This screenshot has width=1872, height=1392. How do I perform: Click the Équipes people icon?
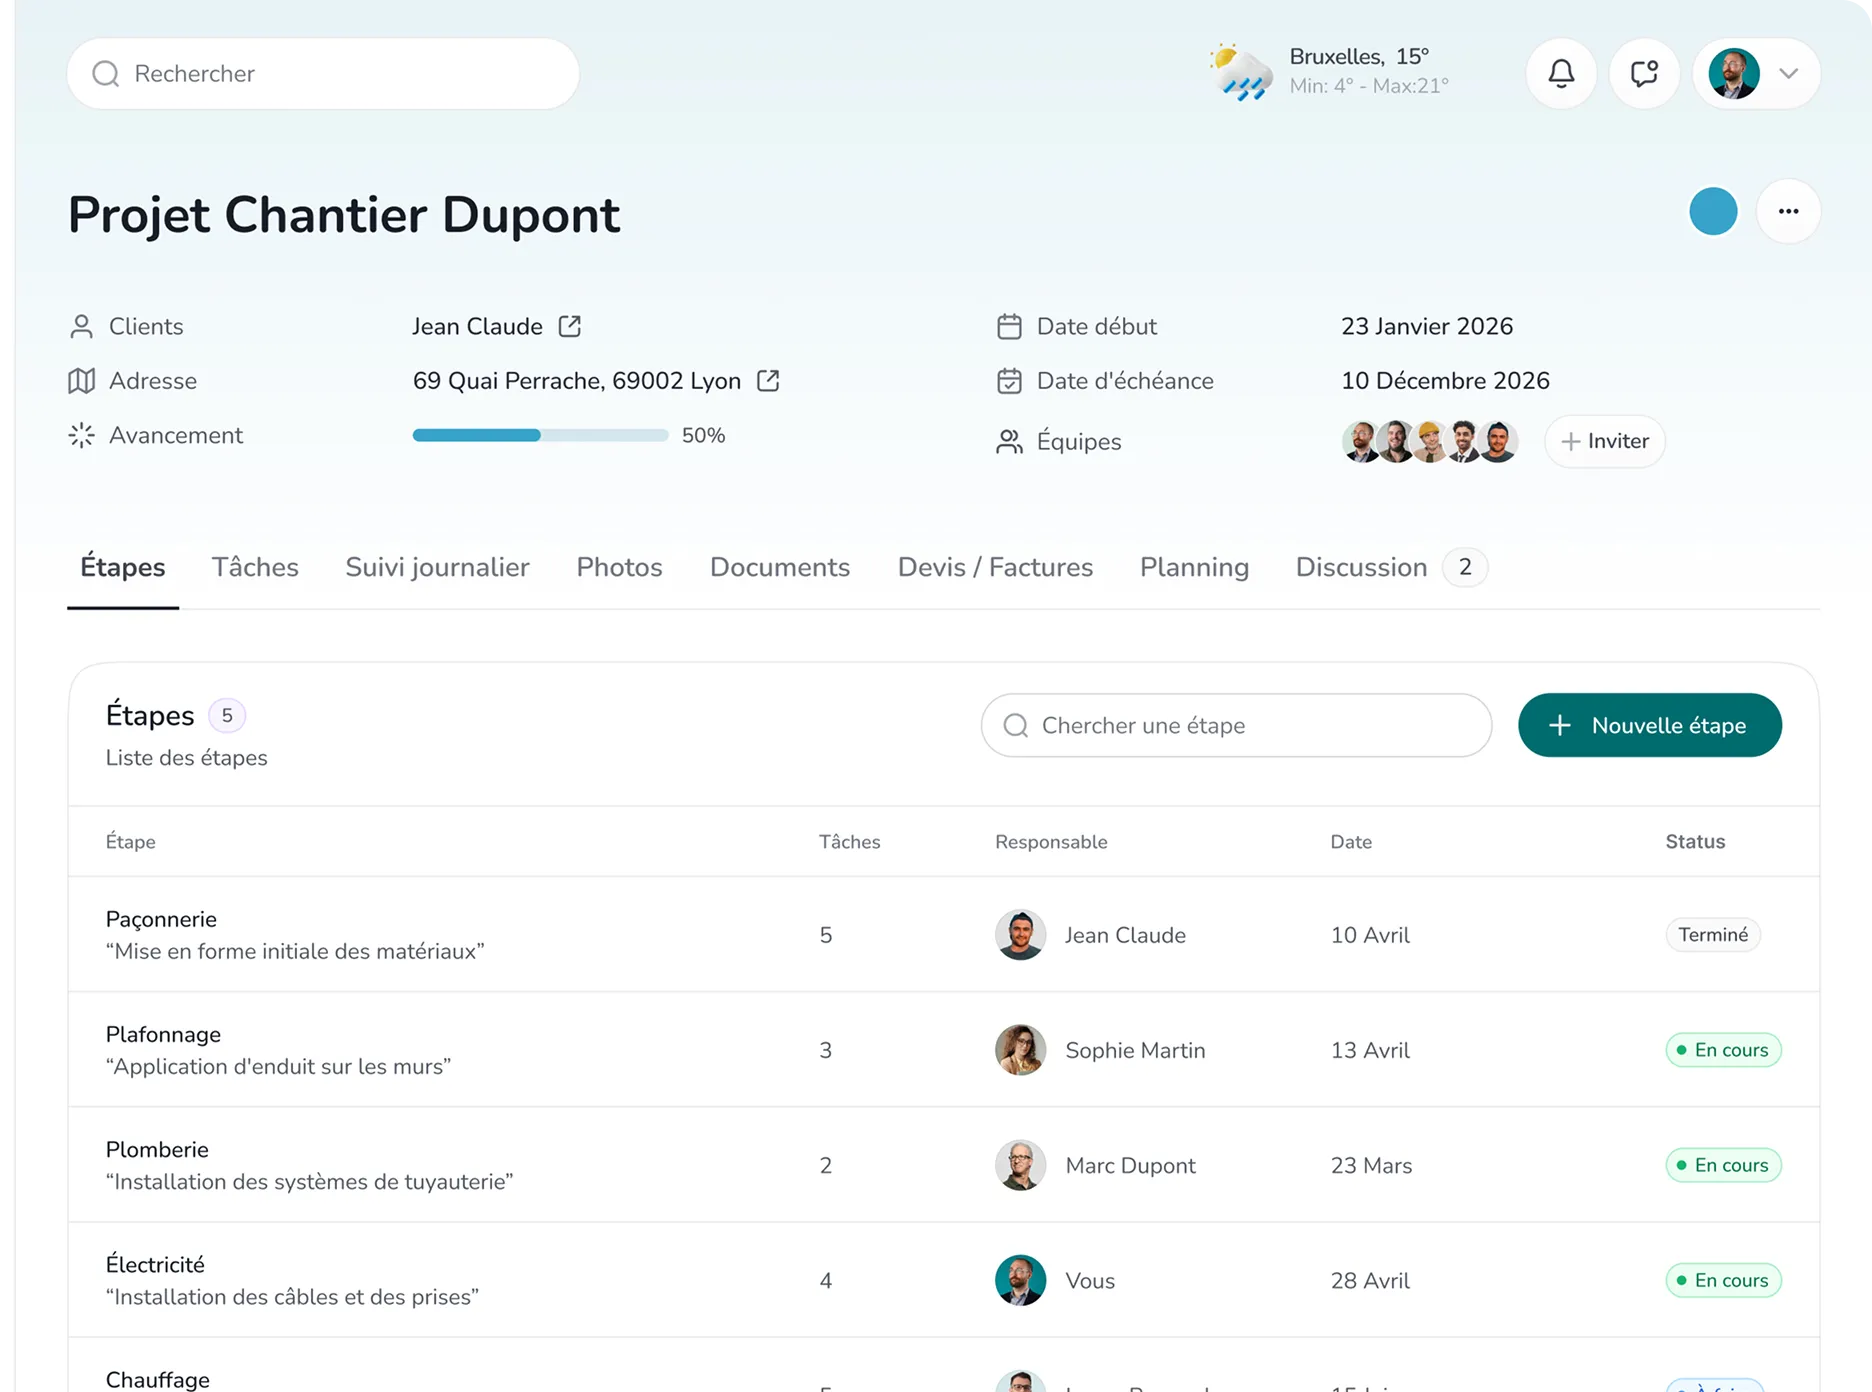coord(1009,442)
